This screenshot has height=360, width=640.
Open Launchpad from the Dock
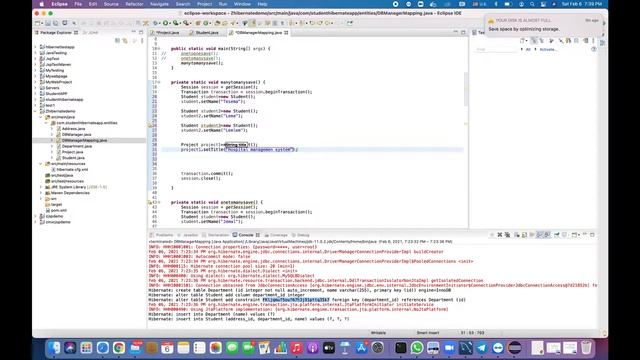(86, 347)
